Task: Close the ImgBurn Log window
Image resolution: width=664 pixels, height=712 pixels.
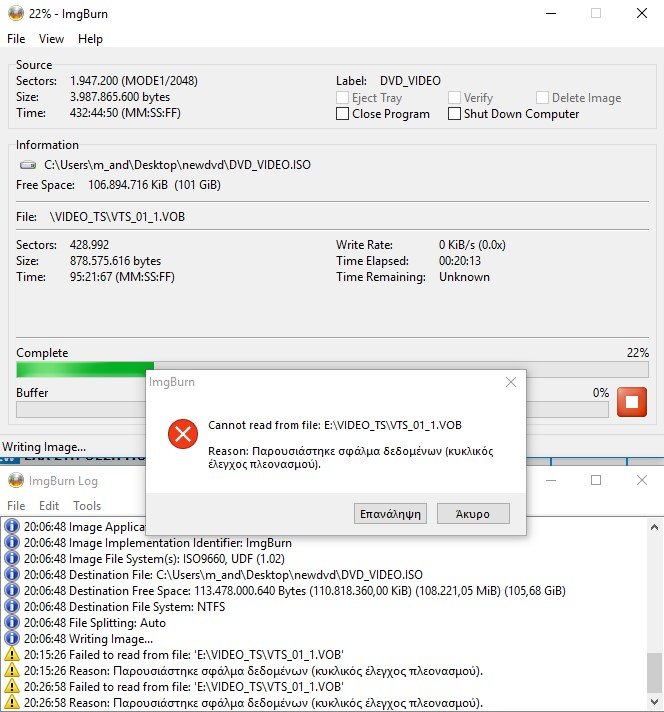Action: point(642,480)
